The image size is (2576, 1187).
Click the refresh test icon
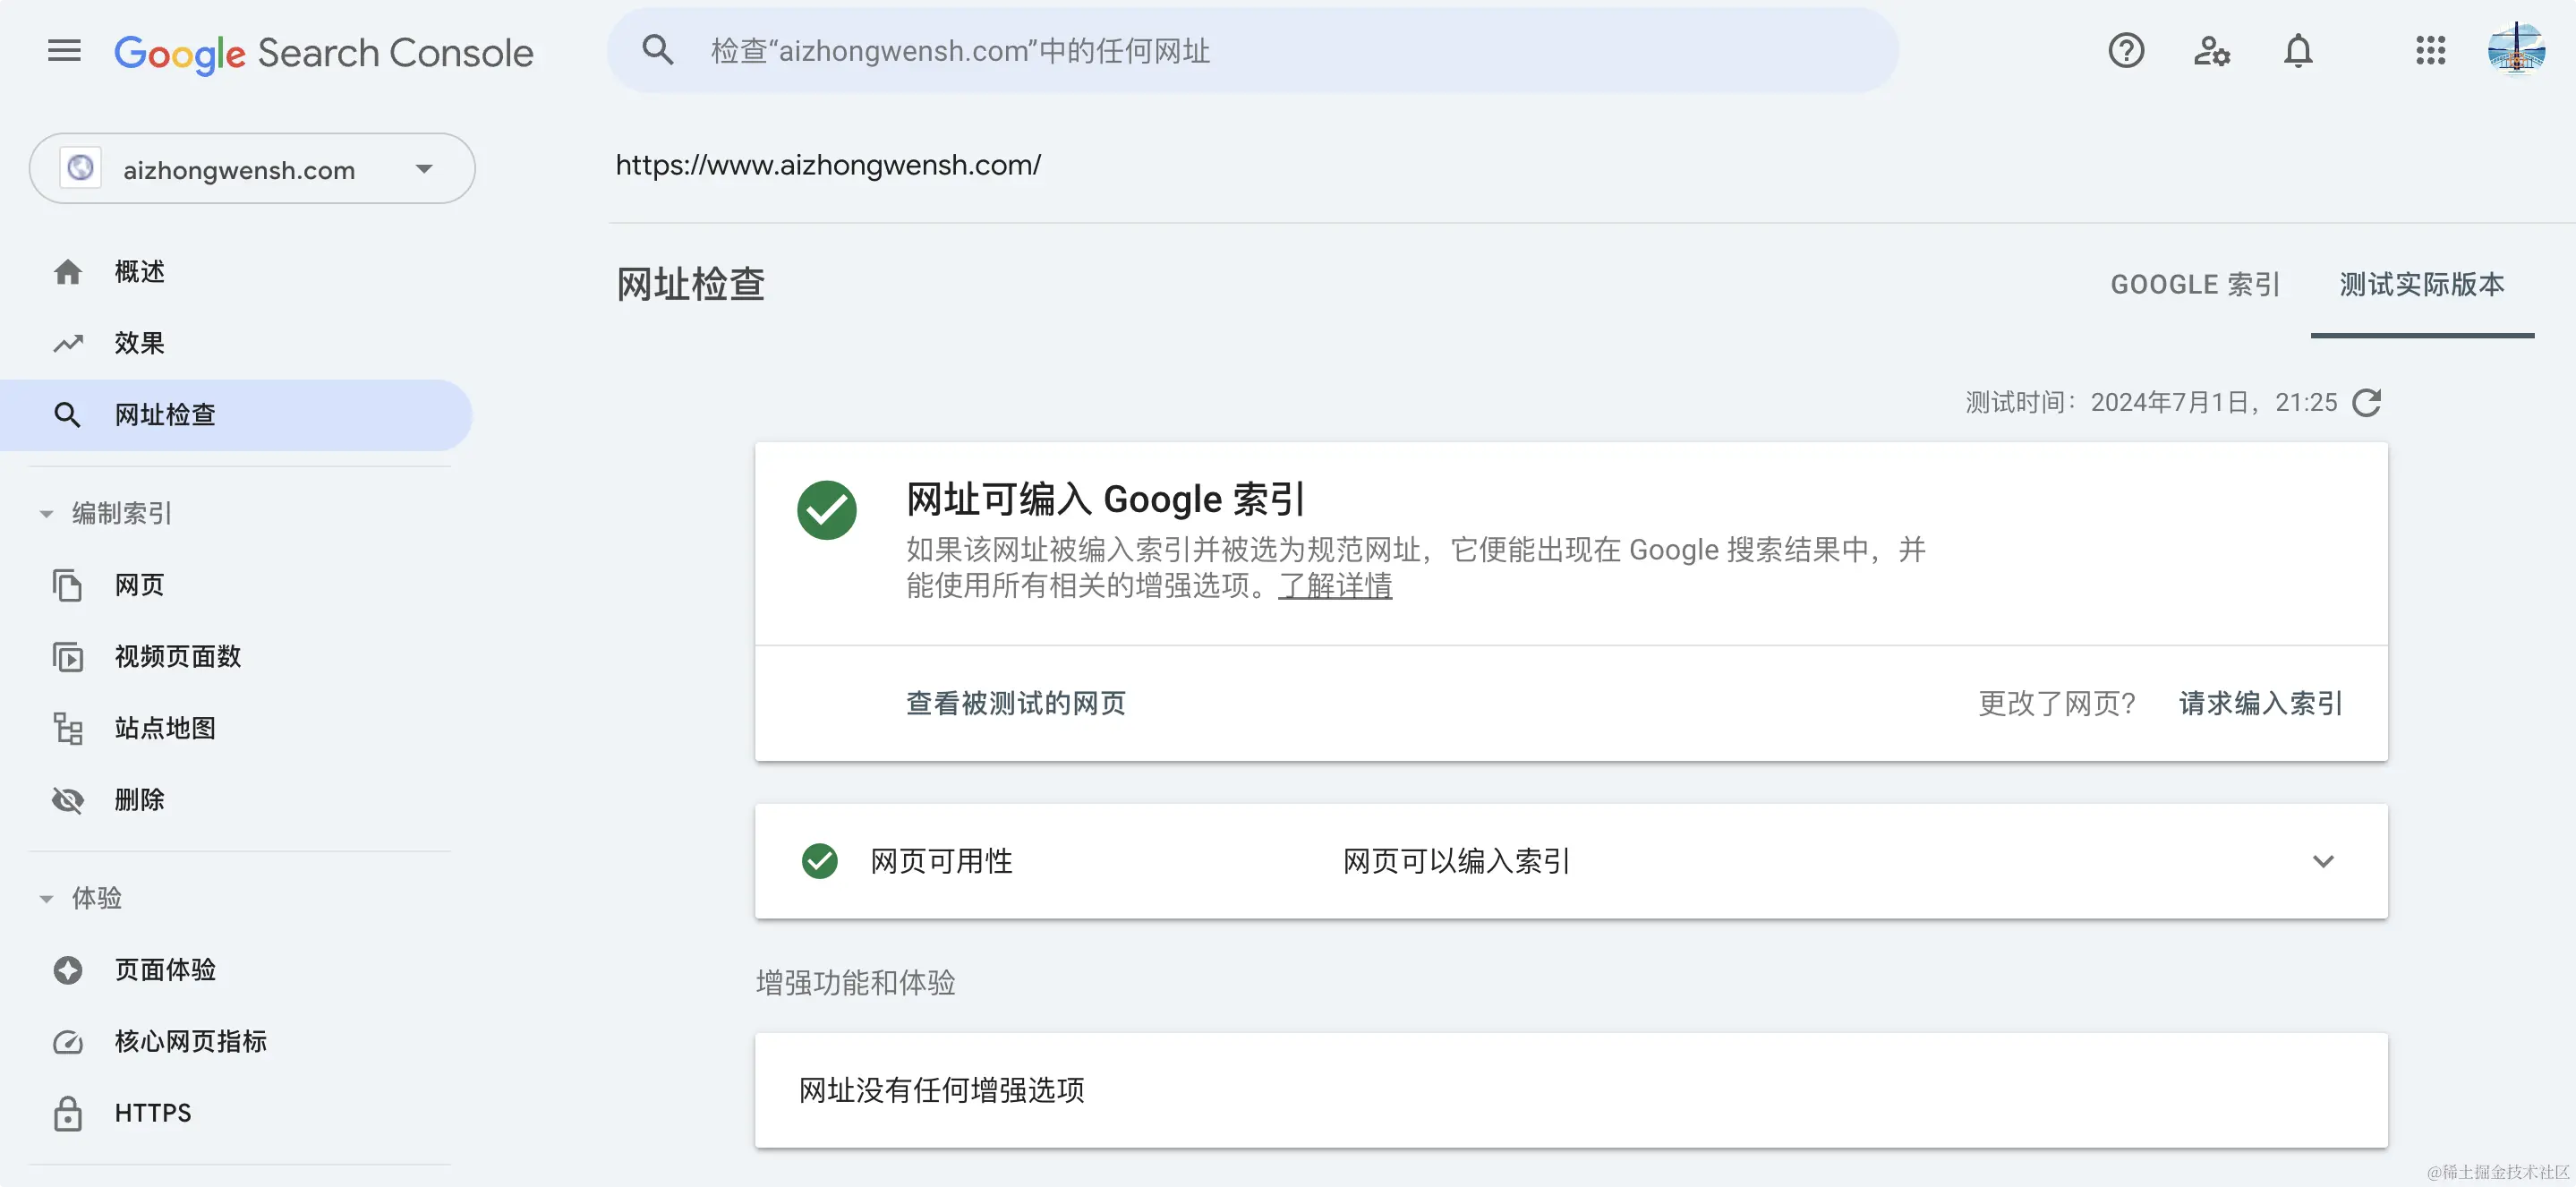(x=2367, y=403)
